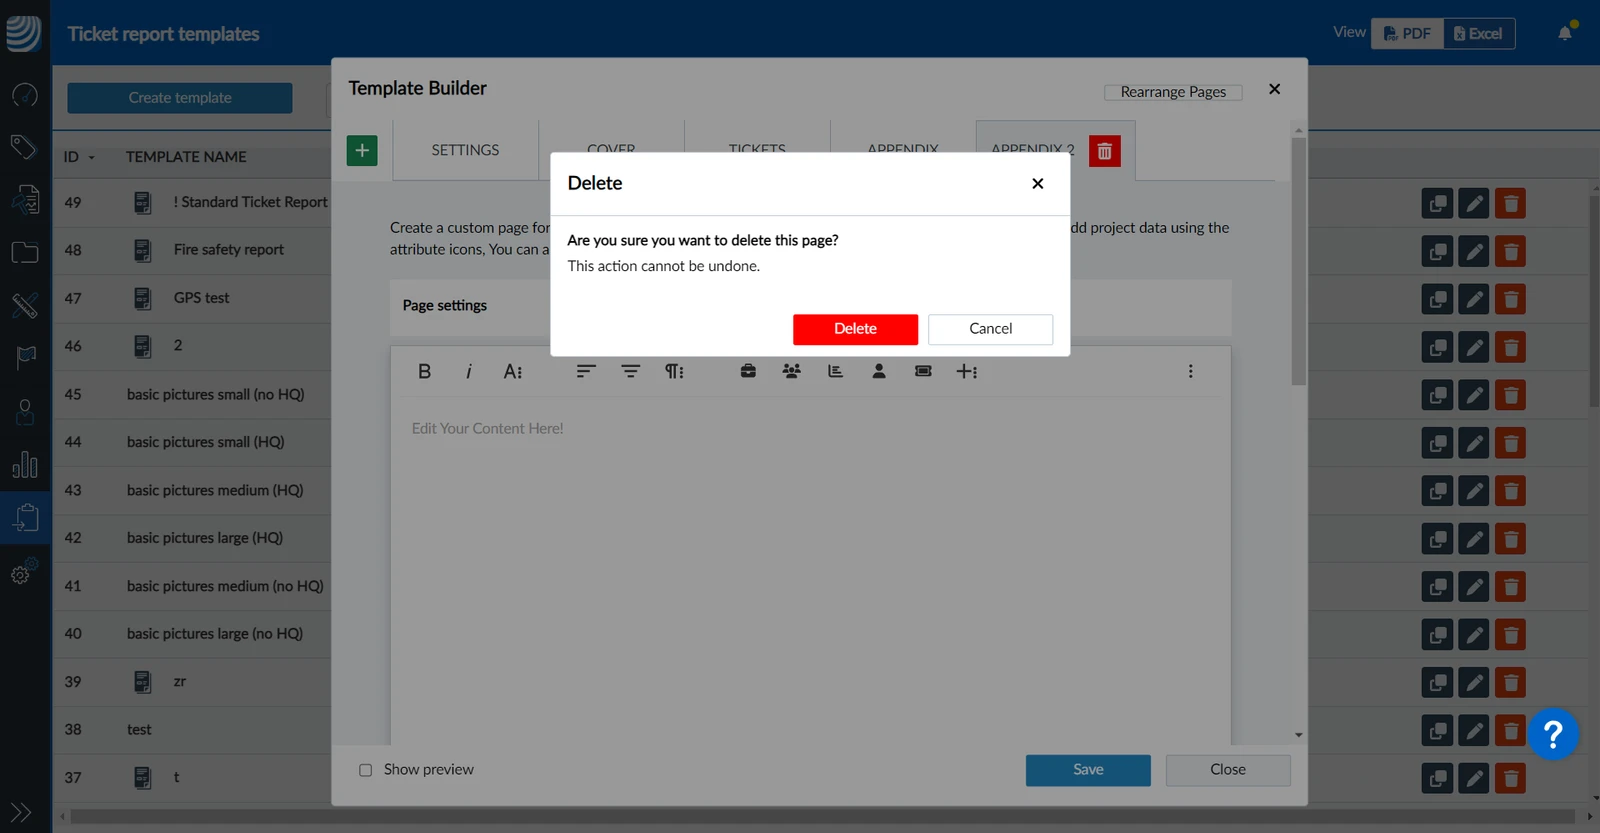Close the Template Builder window

1274,89
